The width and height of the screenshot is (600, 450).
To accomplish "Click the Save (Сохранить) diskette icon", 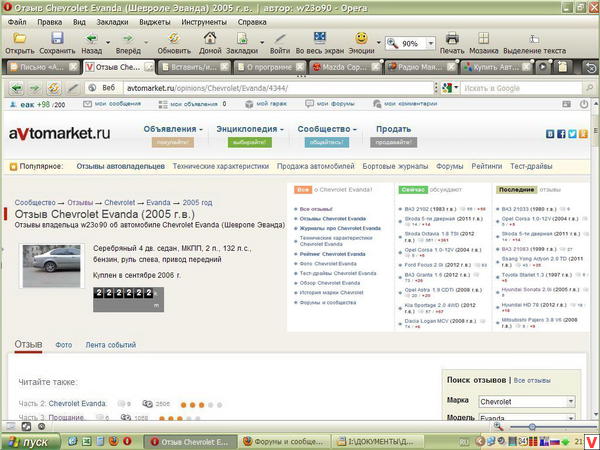I will [x=57, y=38].
